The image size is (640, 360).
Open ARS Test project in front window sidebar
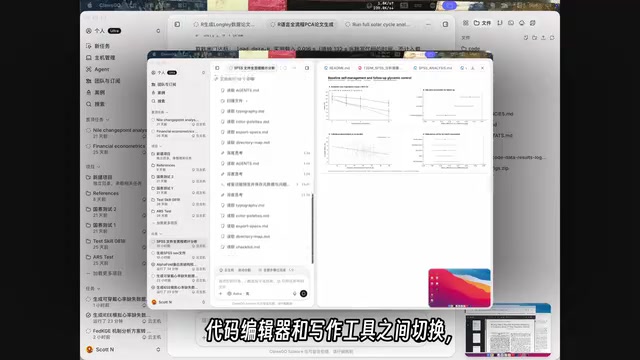(178, 213)
